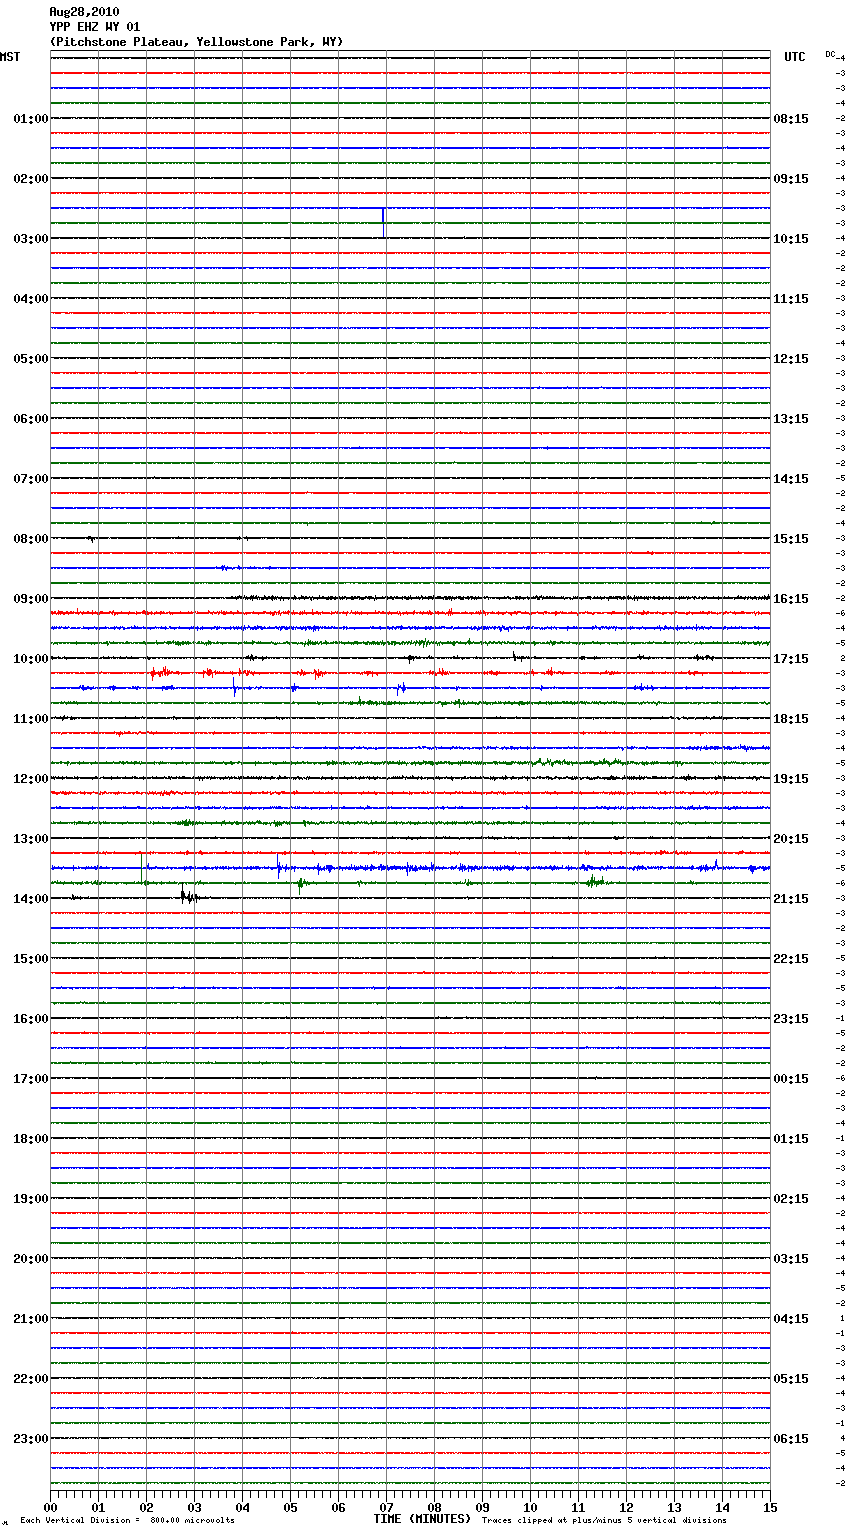The image size is (850, 1534).
Task: Click the 23:15 UTC time label
Action: pos(791,1019)
